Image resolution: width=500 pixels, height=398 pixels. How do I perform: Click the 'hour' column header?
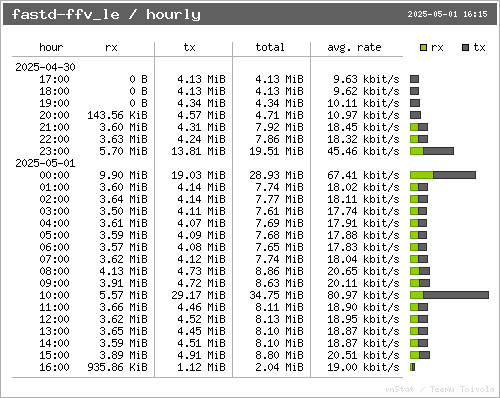(51, 47)
